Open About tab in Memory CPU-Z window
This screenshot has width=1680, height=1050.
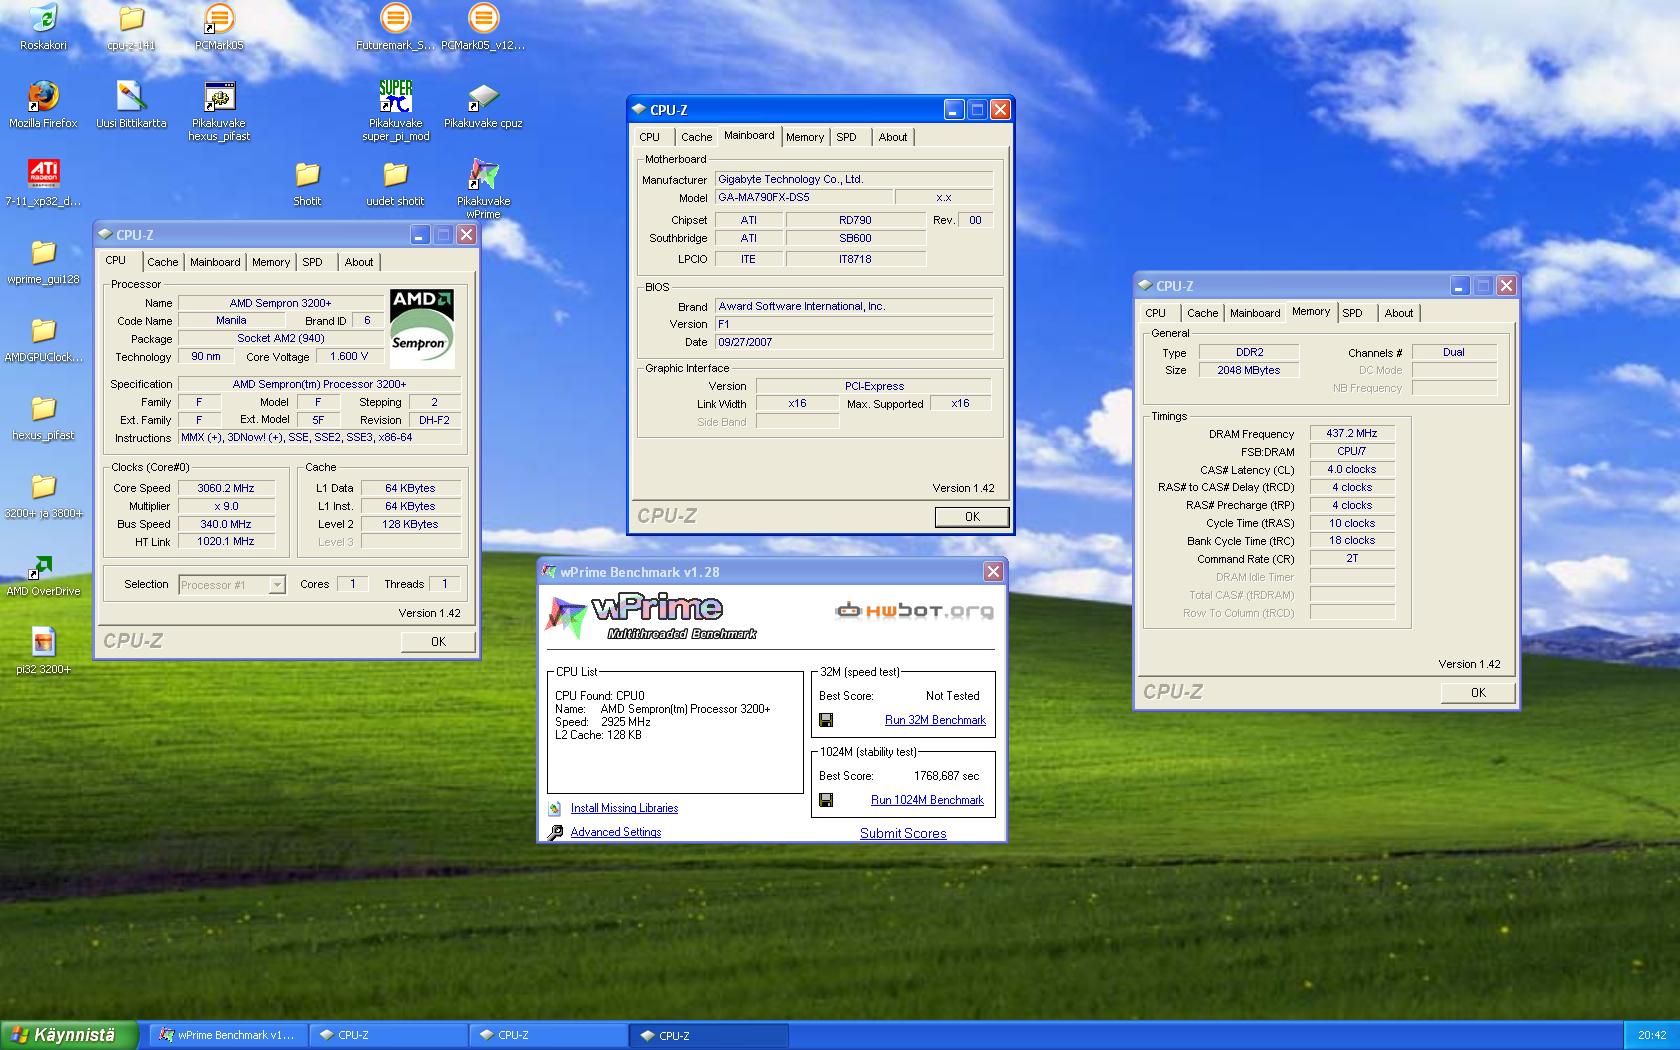point(1399,313)
